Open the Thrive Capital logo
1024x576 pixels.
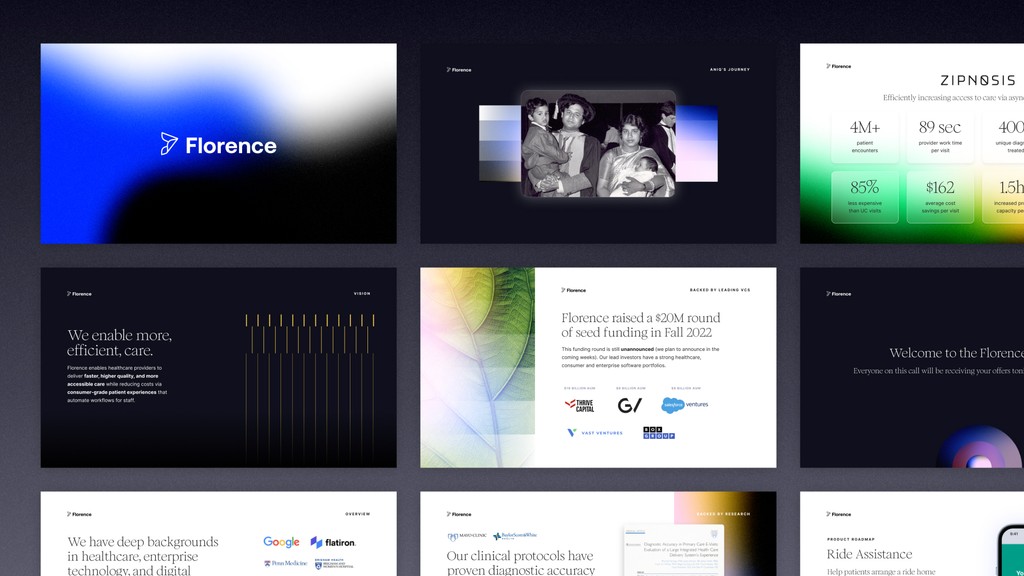[x=579, y=406]
